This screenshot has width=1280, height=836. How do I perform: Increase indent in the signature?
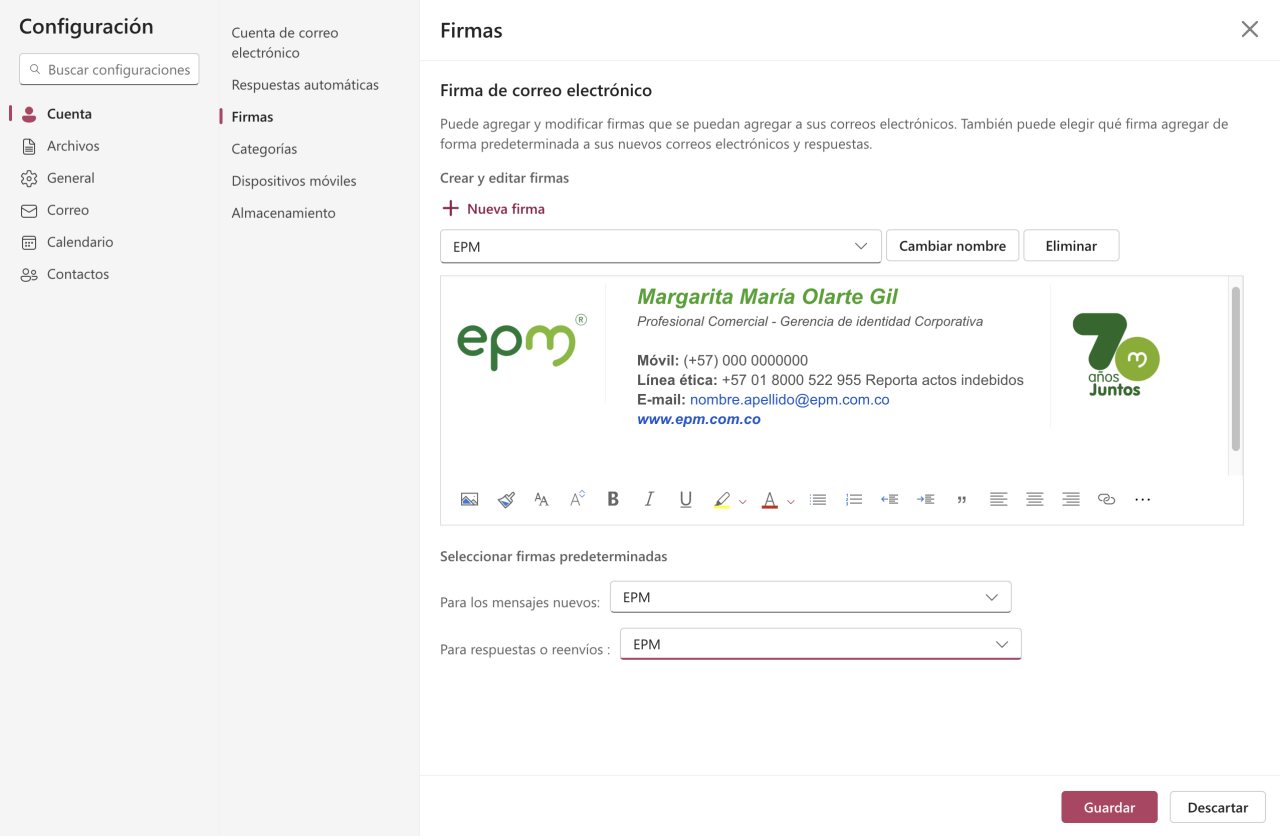point(926,499)
